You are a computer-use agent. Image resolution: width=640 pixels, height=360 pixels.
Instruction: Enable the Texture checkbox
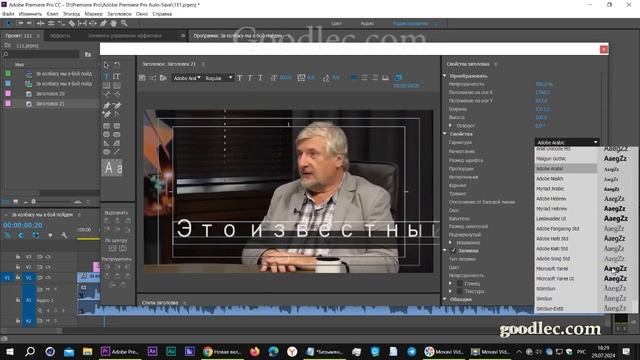click(x=460, y=291)
